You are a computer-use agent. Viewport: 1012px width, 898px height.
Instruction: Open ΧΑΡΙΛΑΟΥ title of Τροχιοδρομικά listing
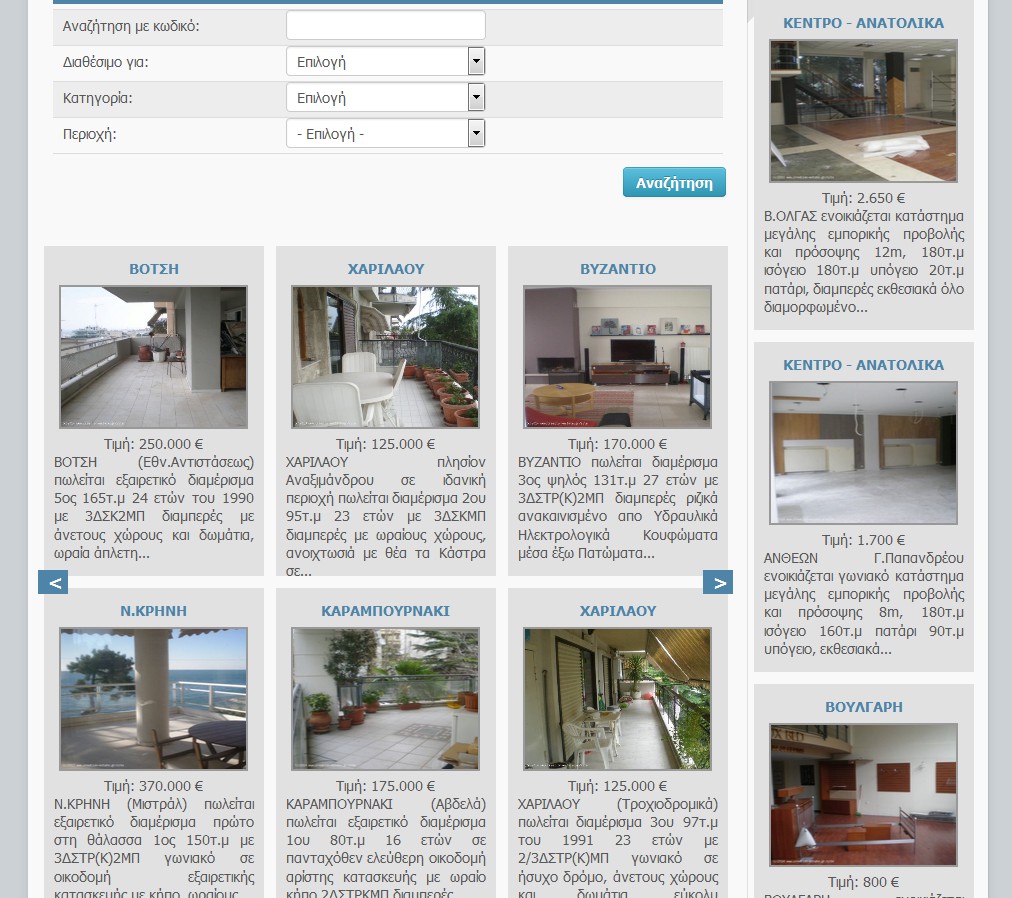618,611
